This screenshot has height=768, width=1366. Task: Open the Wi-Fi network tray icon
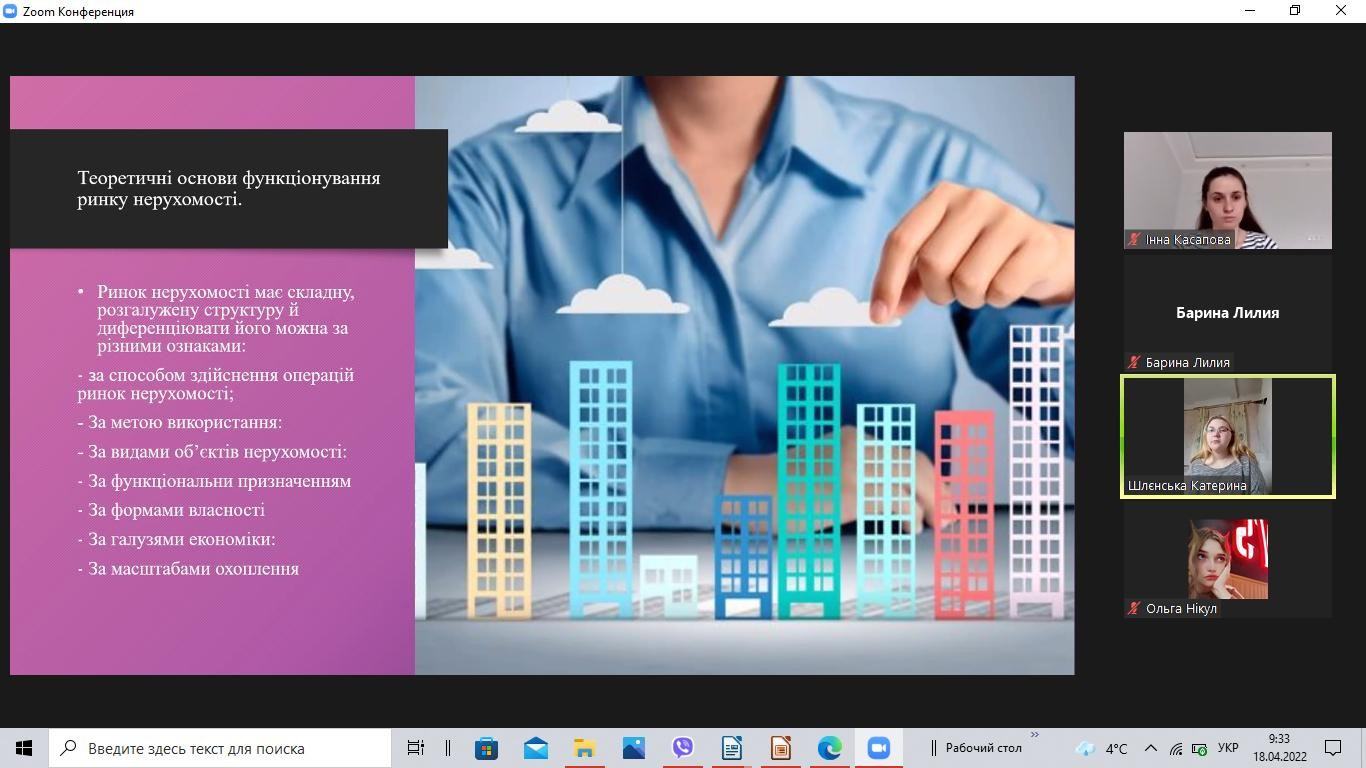(x=1176, y=748)
